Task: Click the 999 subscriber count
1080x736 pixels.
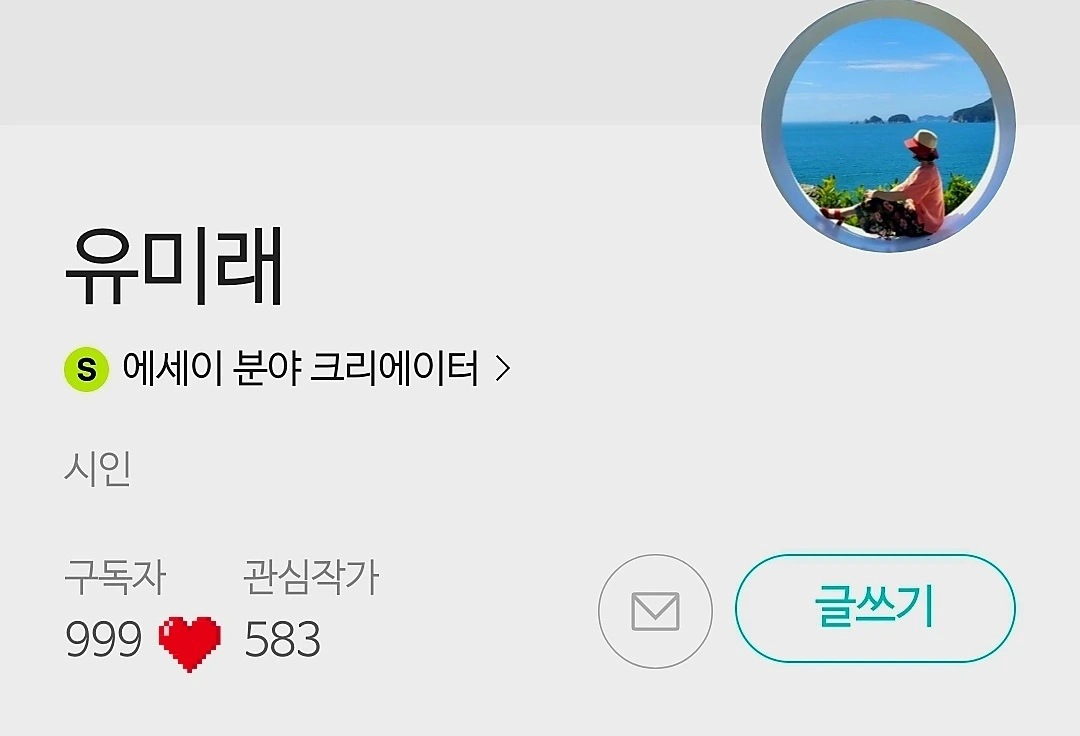Action: coord(103,639)
